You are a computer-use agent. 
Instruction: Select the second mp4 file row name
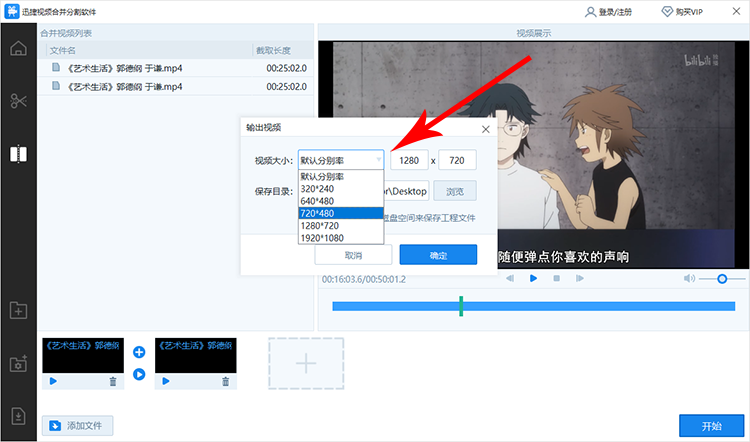pyautogui.click(x=125, y=86)
